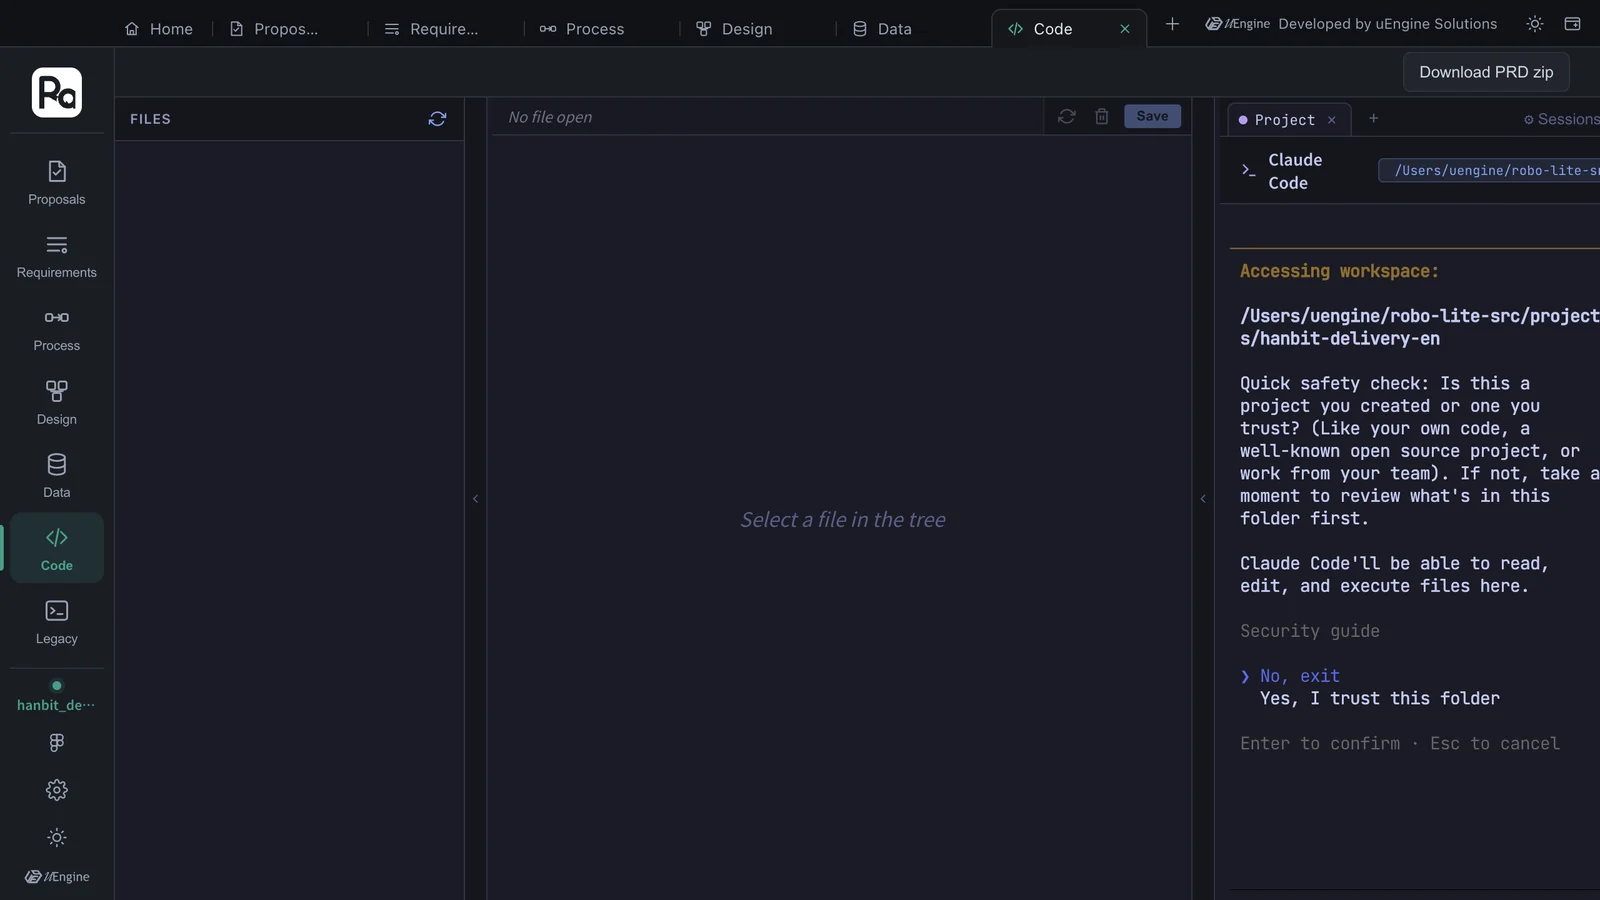
Task: Click the Save button
Action: coord(1152,116)
